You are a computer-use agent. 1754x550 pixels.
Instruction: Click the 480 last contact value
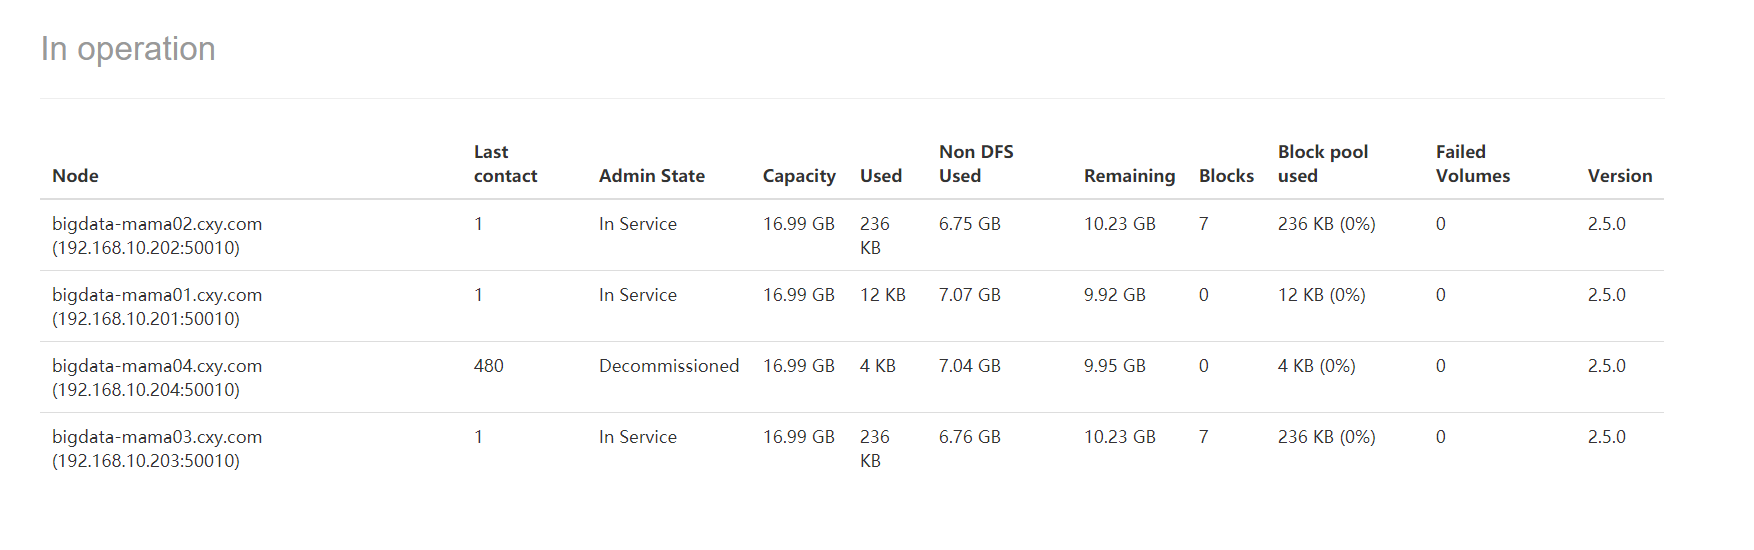(x=488, y=366)
